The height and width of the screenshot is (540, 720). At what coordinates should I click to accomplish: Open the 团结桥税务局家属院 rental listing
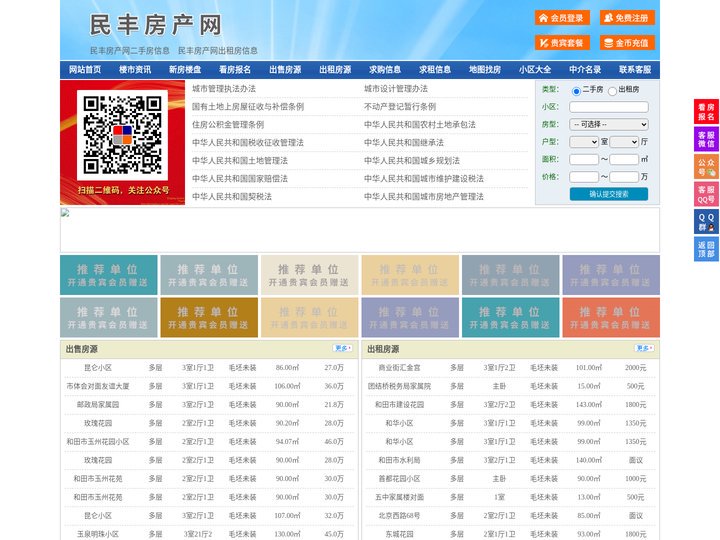click(399, 386)
